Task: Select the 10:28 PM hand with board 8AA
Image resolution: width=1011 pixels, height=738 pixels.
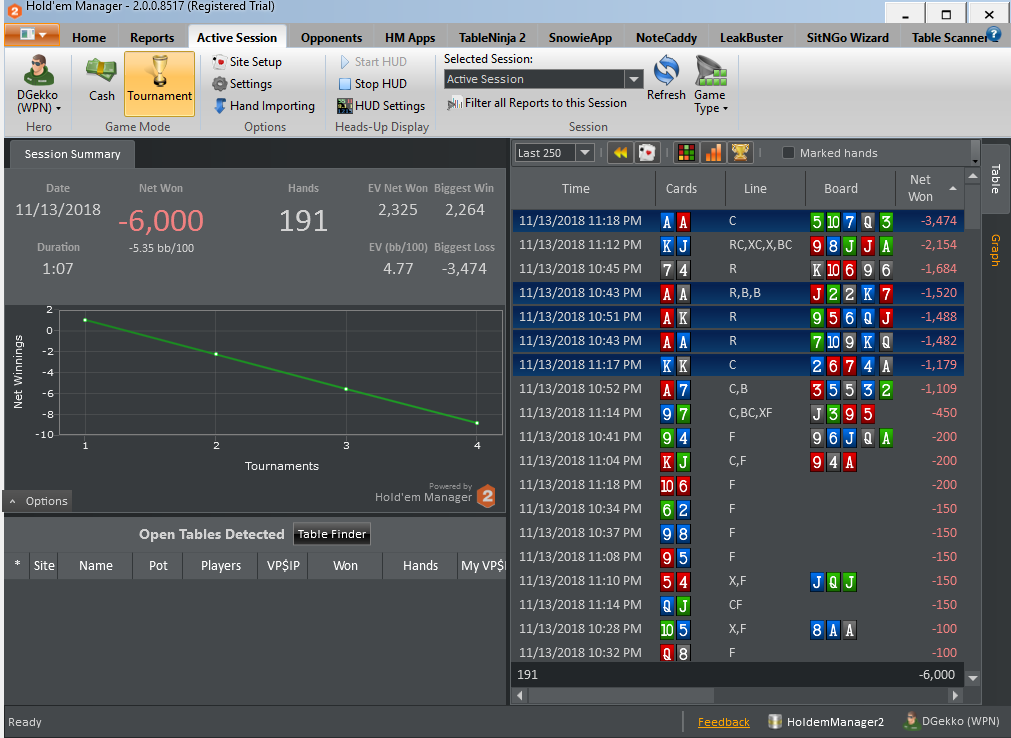Action: coord(738,628)
